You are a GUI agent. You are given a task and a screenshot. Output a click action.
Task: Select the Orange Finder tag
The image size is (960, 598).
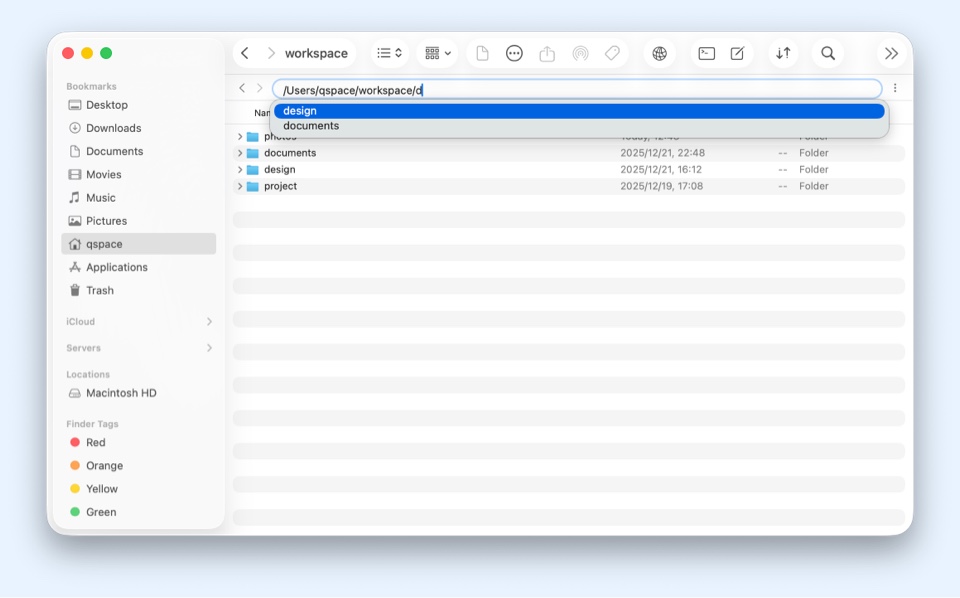104,466
